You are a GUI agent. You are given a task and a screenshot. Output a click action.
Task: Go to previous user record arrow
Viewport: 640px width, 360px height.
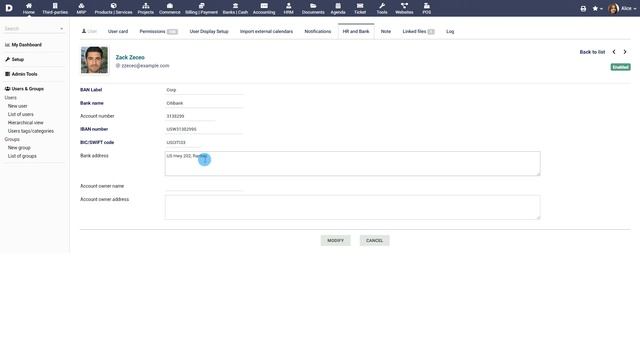pos(614,52)
